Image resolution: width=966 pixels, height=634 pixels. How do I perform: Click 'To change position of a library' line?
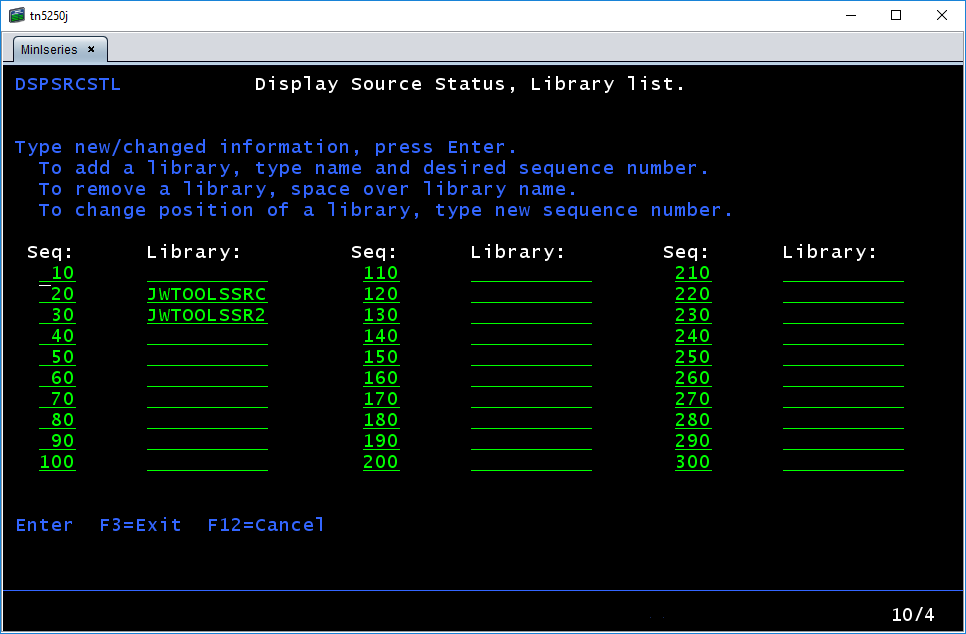click(386, 210)
